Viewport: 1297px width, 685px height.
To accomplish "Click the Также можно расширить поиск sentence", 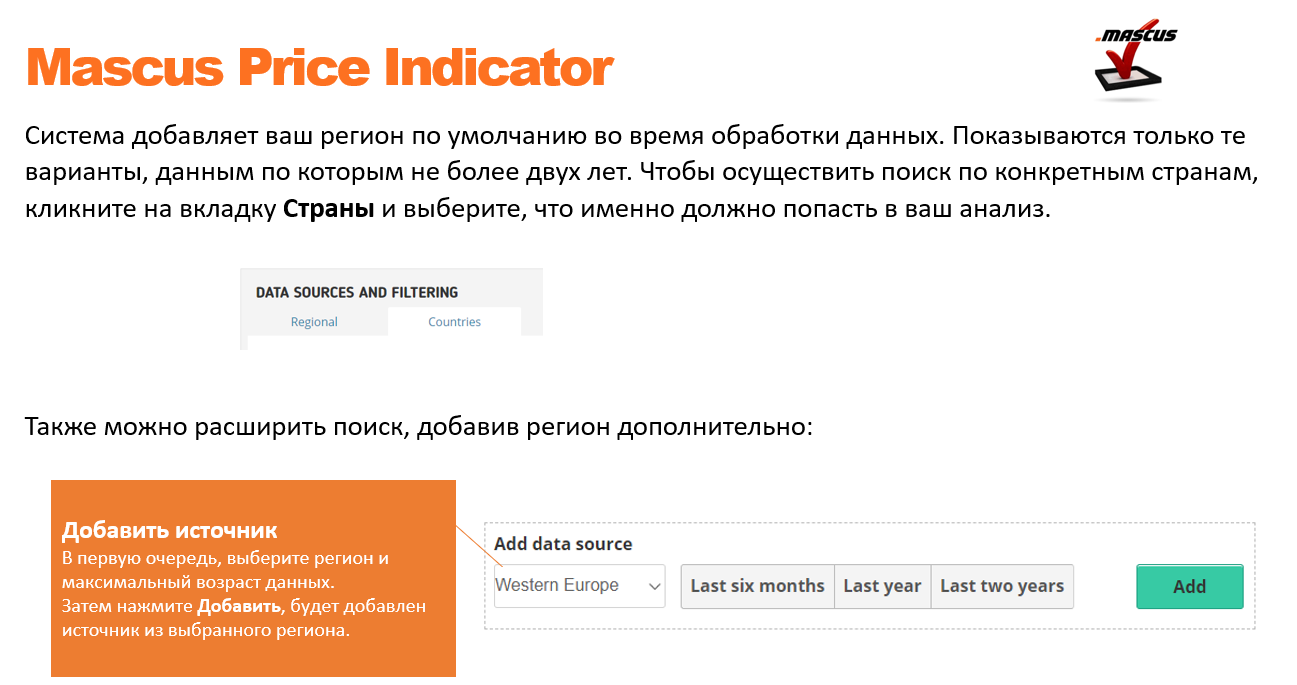I will tap(420, 428).
